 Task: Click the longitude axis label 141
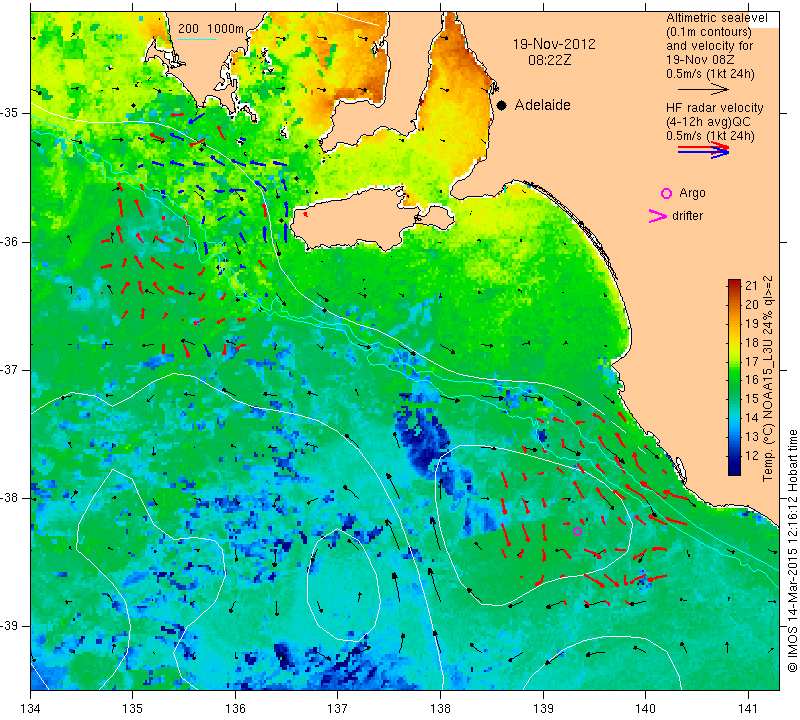(x=748, y=709)
